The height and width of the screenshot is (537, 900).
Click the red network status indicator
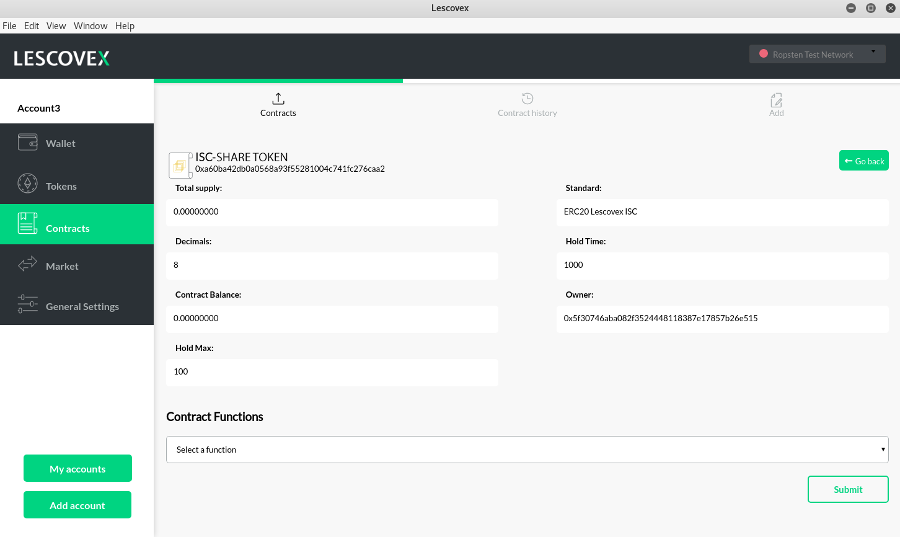pos(763,53)
